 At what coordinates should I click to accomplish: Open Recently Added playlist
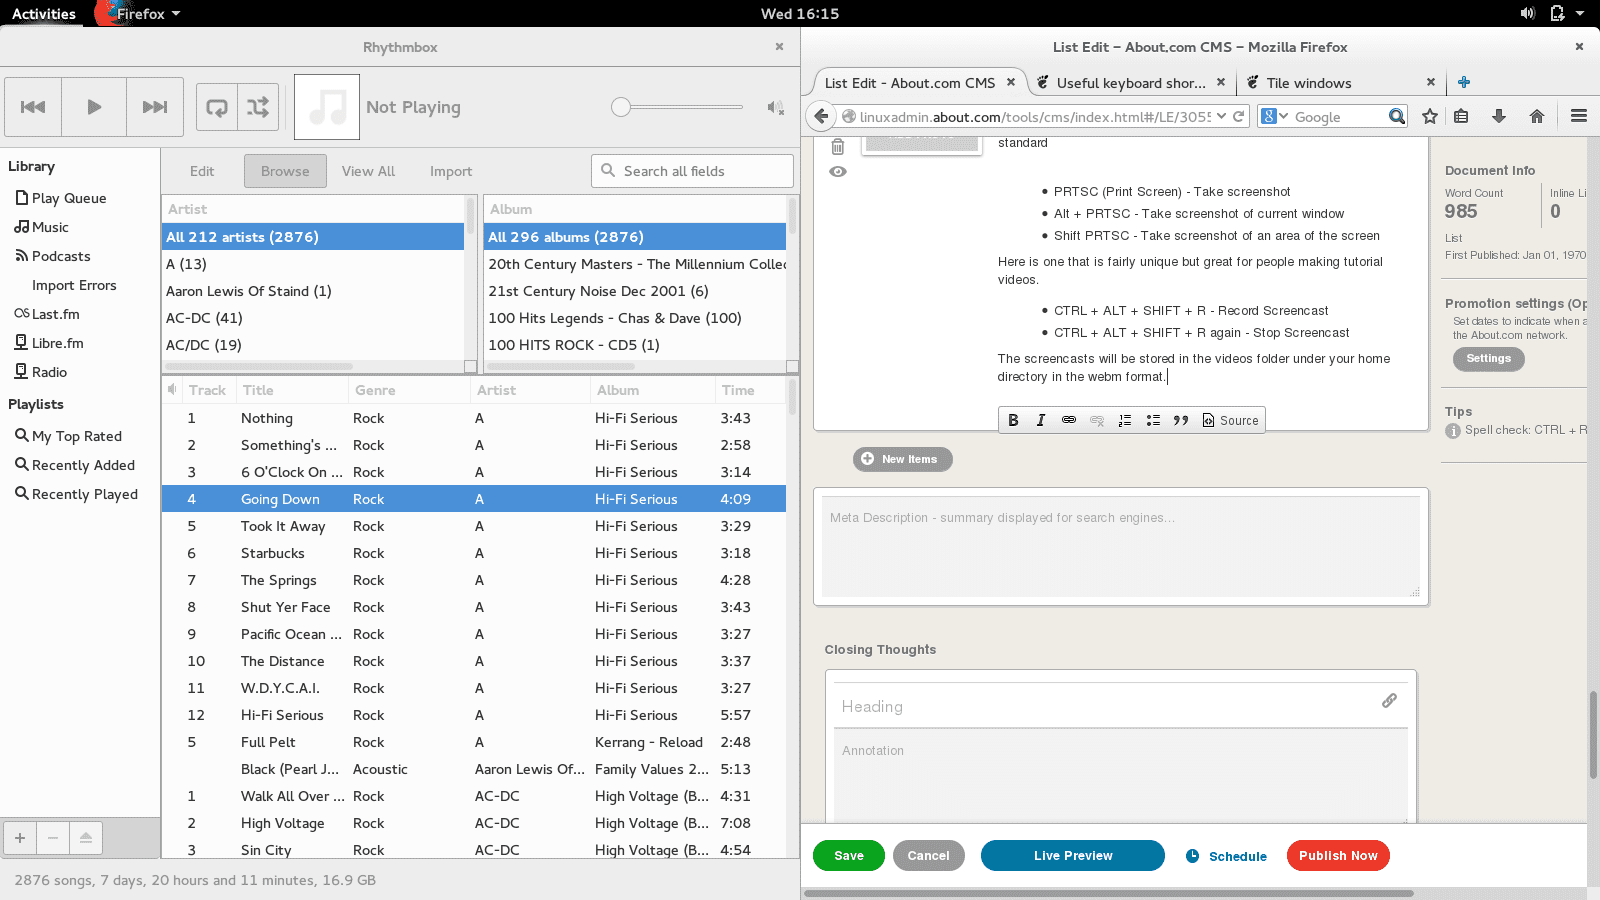pos(83,465)
